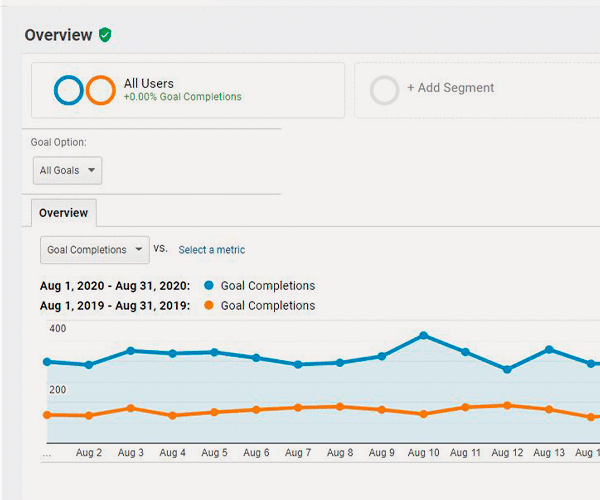Screen dimensions: 600x500
Task: Click the Goal Option: label
Action: pyautogui.click(x=59, y=142)
